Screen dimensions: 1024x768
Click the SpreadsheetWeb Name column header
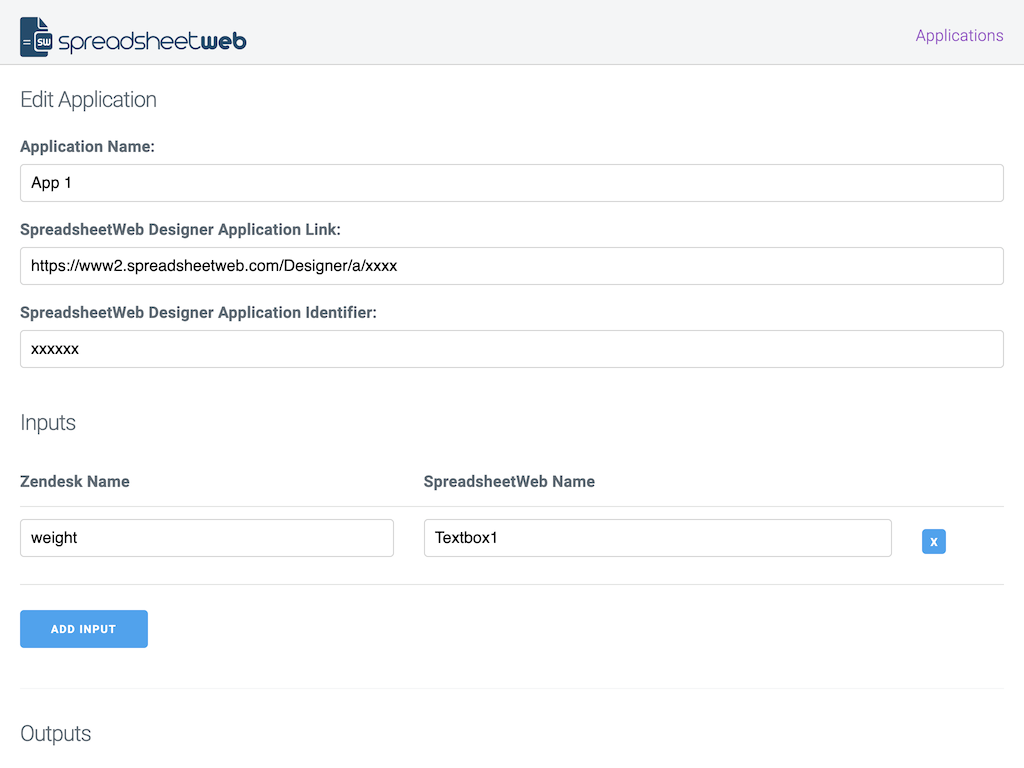(x=509, y=482)
